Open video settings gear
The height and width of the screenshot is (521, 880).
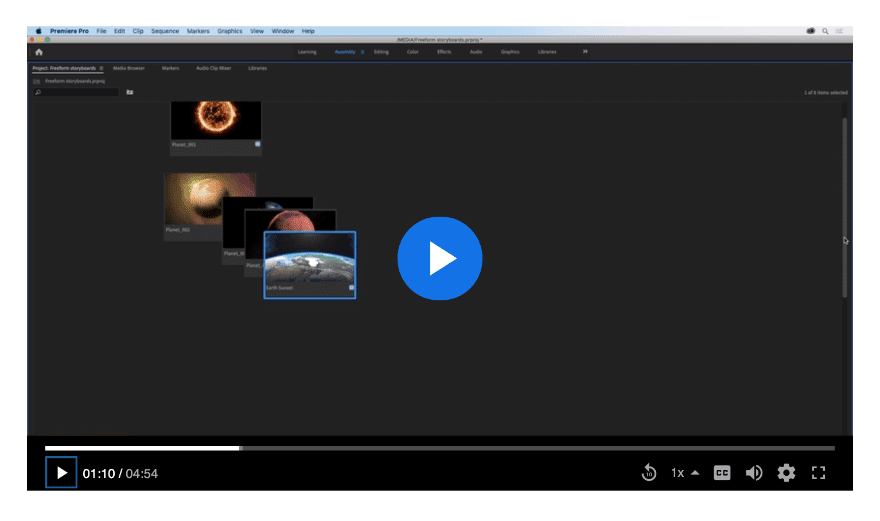[x=786, y=473]
